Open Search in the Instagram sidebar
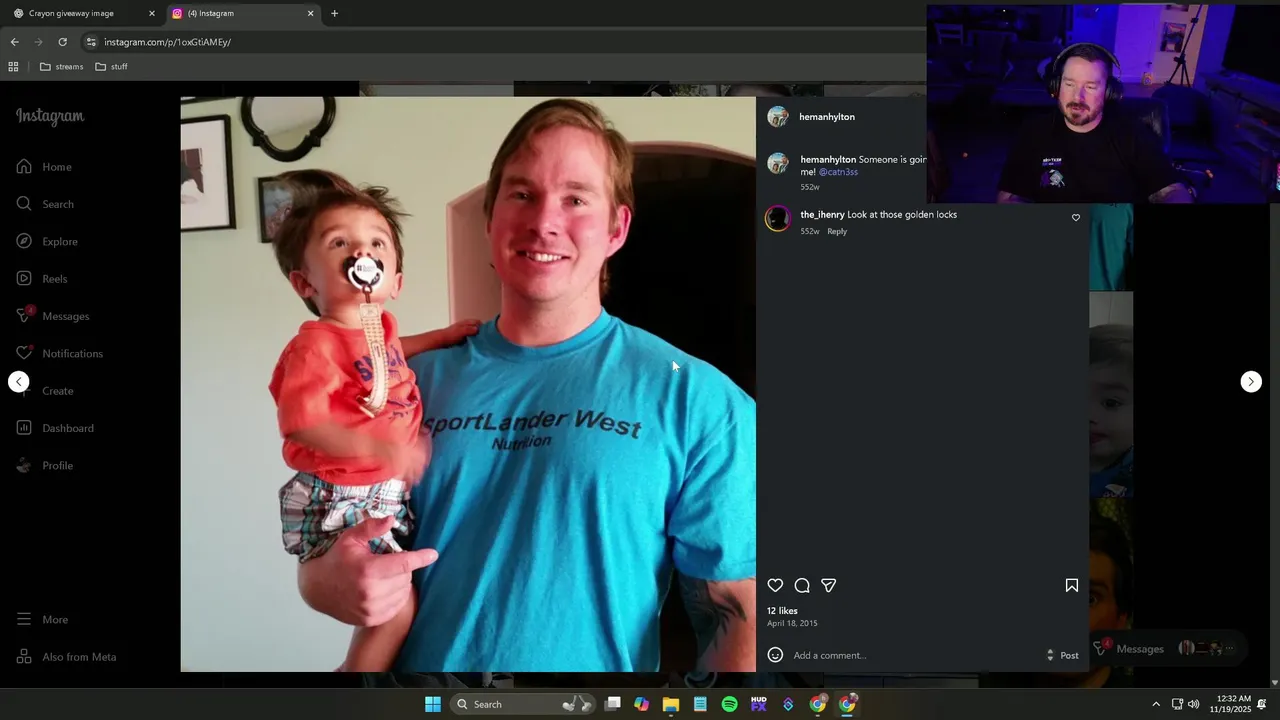Viewport: 1280px width, 720px height. point(45,204)
